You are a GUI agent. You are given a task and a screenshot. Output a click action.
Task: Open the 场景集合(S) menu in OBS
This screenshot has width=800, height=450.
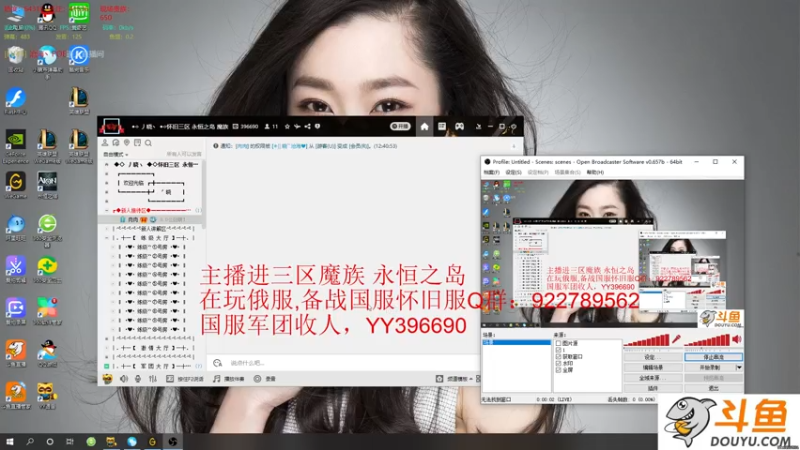click(567, 172)
